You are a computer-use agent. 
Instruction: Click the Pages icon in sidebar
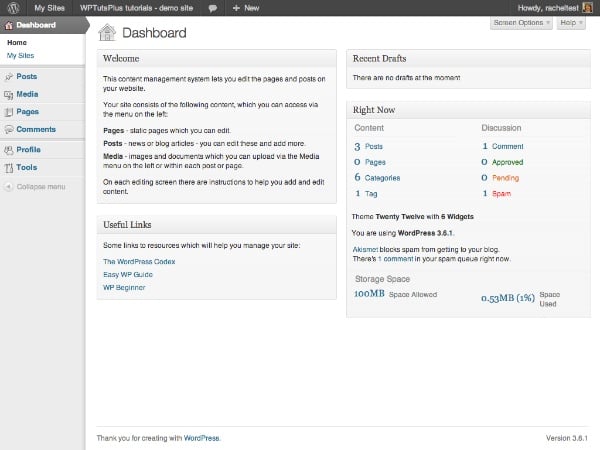pyautogui.click(x=8, y=112)
